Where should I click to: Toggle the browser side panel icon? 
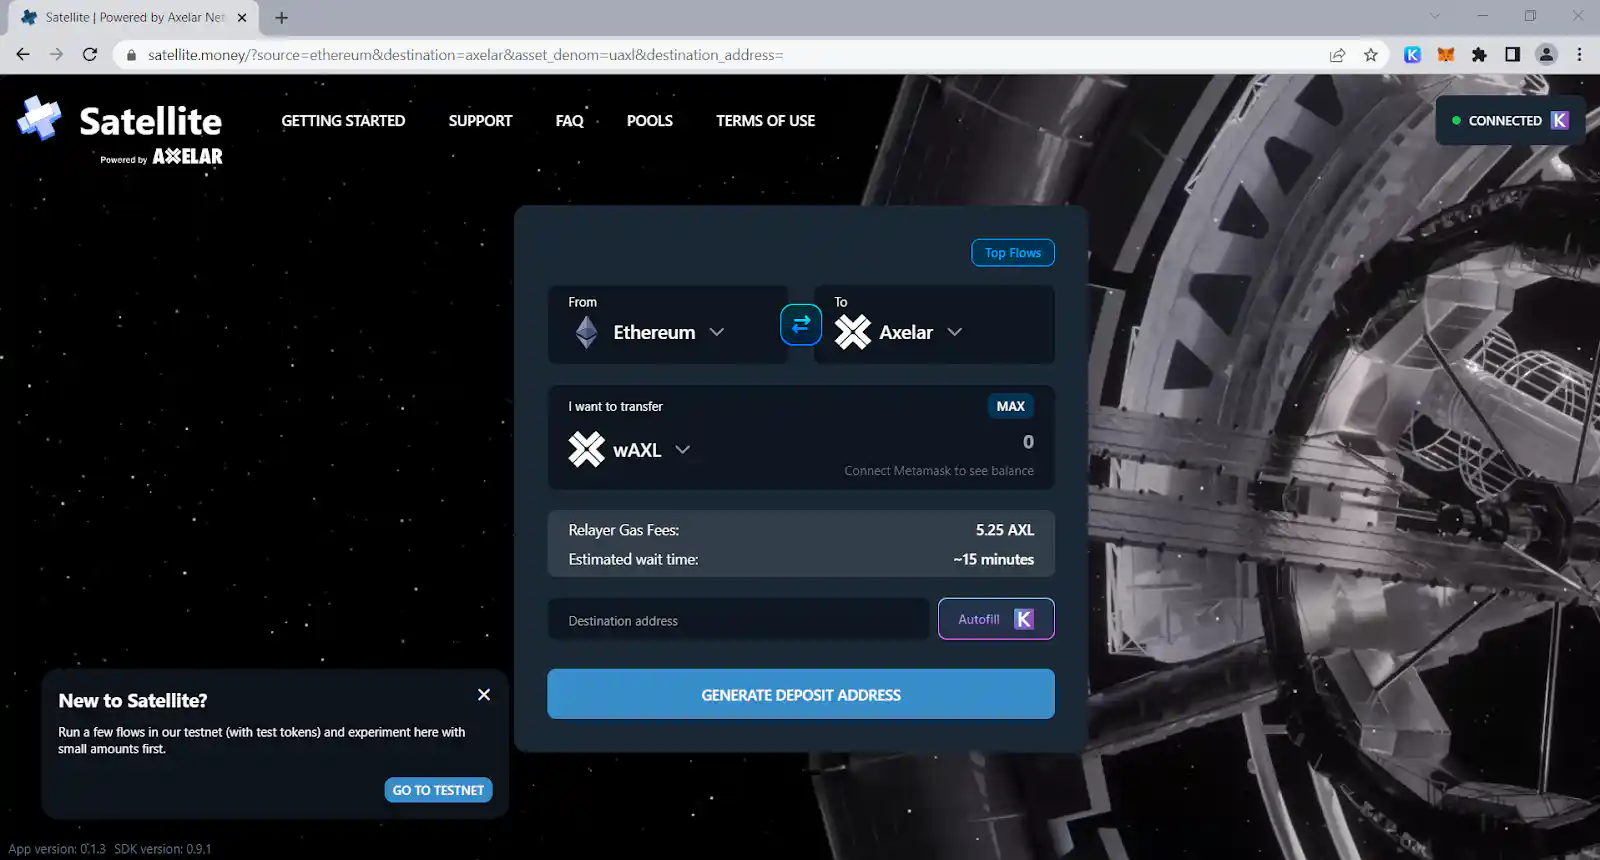pyautogui.click(x=1513, y=55)
